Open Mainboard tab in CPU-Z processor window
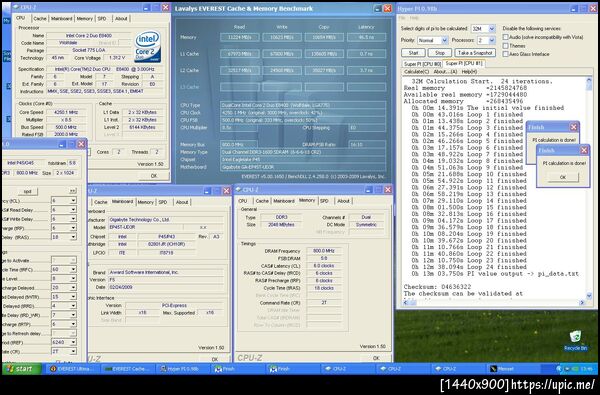Viewport: 600px width, 395px height. (62, 18)
